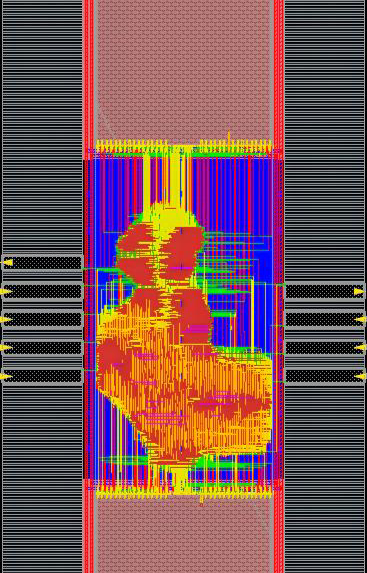Image resolution: width=367 pixels, height=573 pixels.
Task: Click the brown filler region above the core
Action: click(184, 69)
